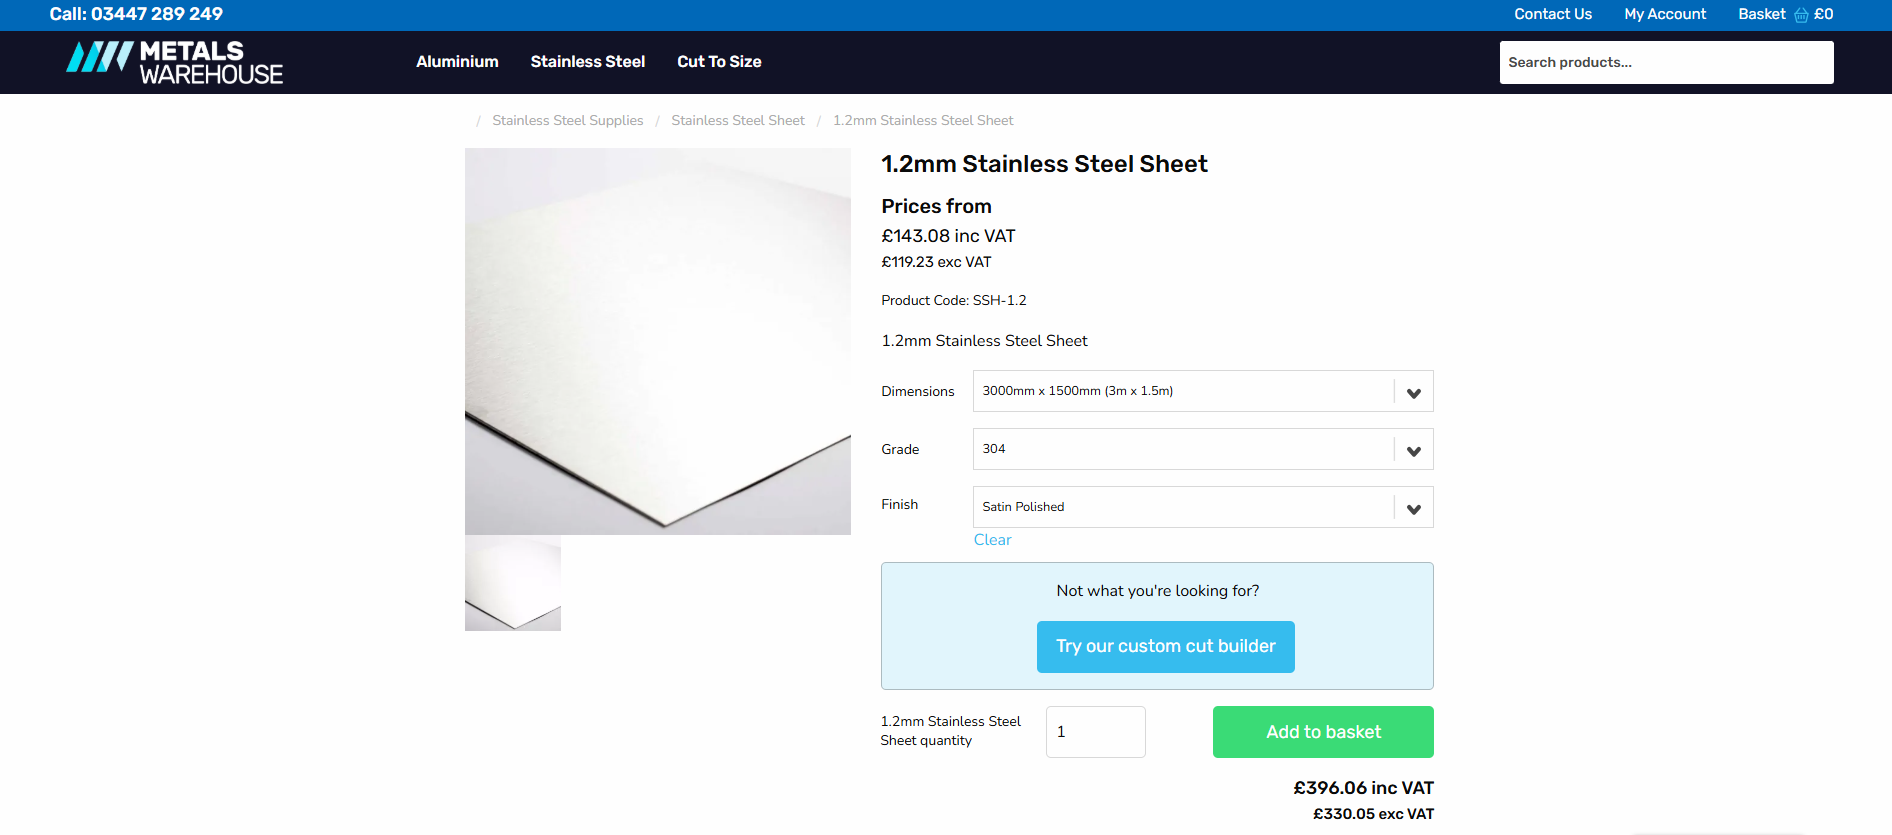Clear the selected options
1892x835 pixels.
tap(993, 540)
